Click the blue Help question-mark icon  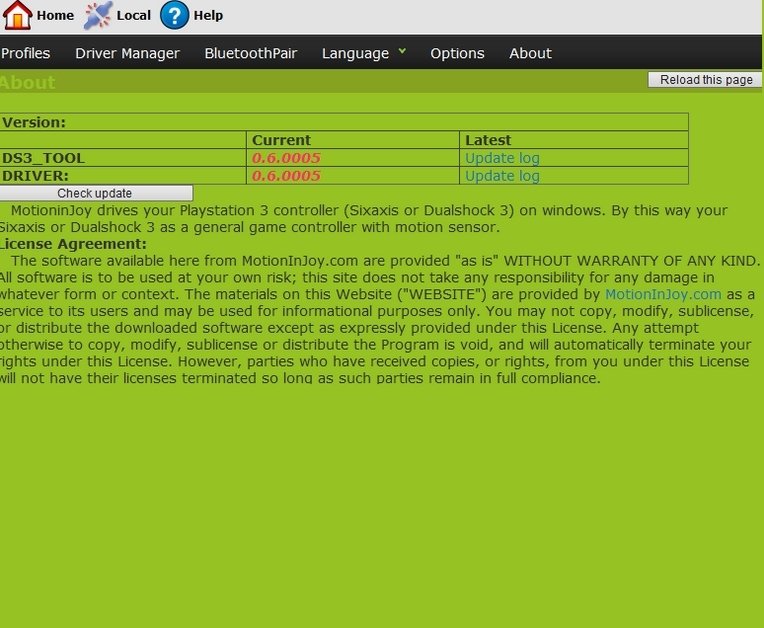coord(174,15)
